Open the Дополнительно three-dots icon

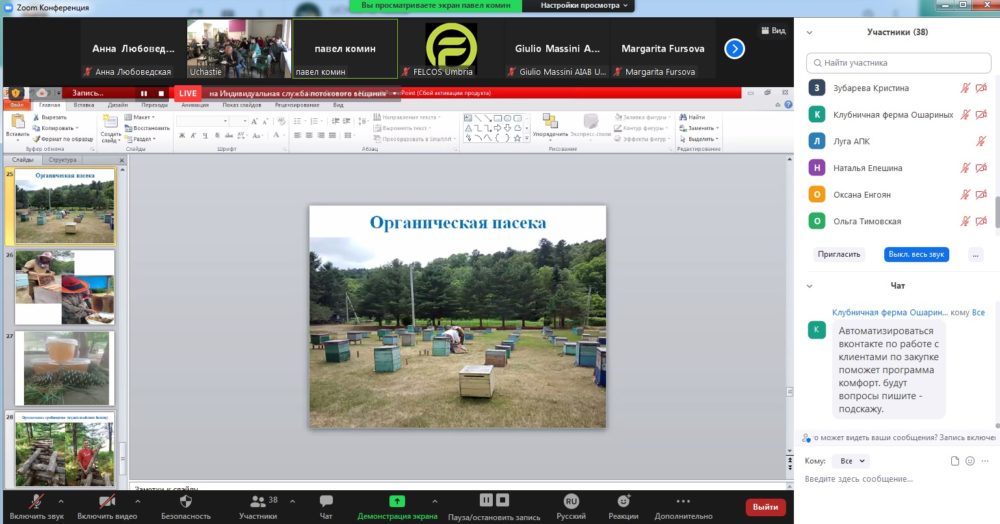pyautogui.click(x=683, y=501)
